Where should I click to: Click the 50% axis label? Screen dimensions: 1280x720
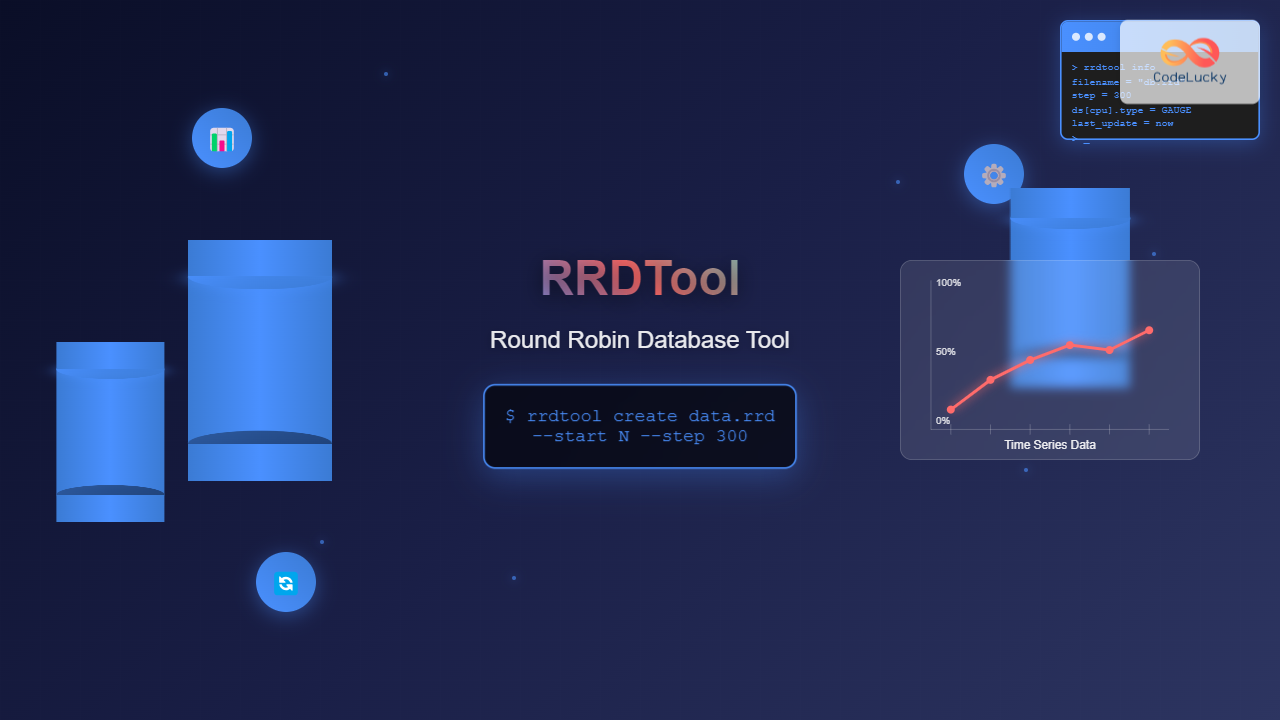coord(945,352)
